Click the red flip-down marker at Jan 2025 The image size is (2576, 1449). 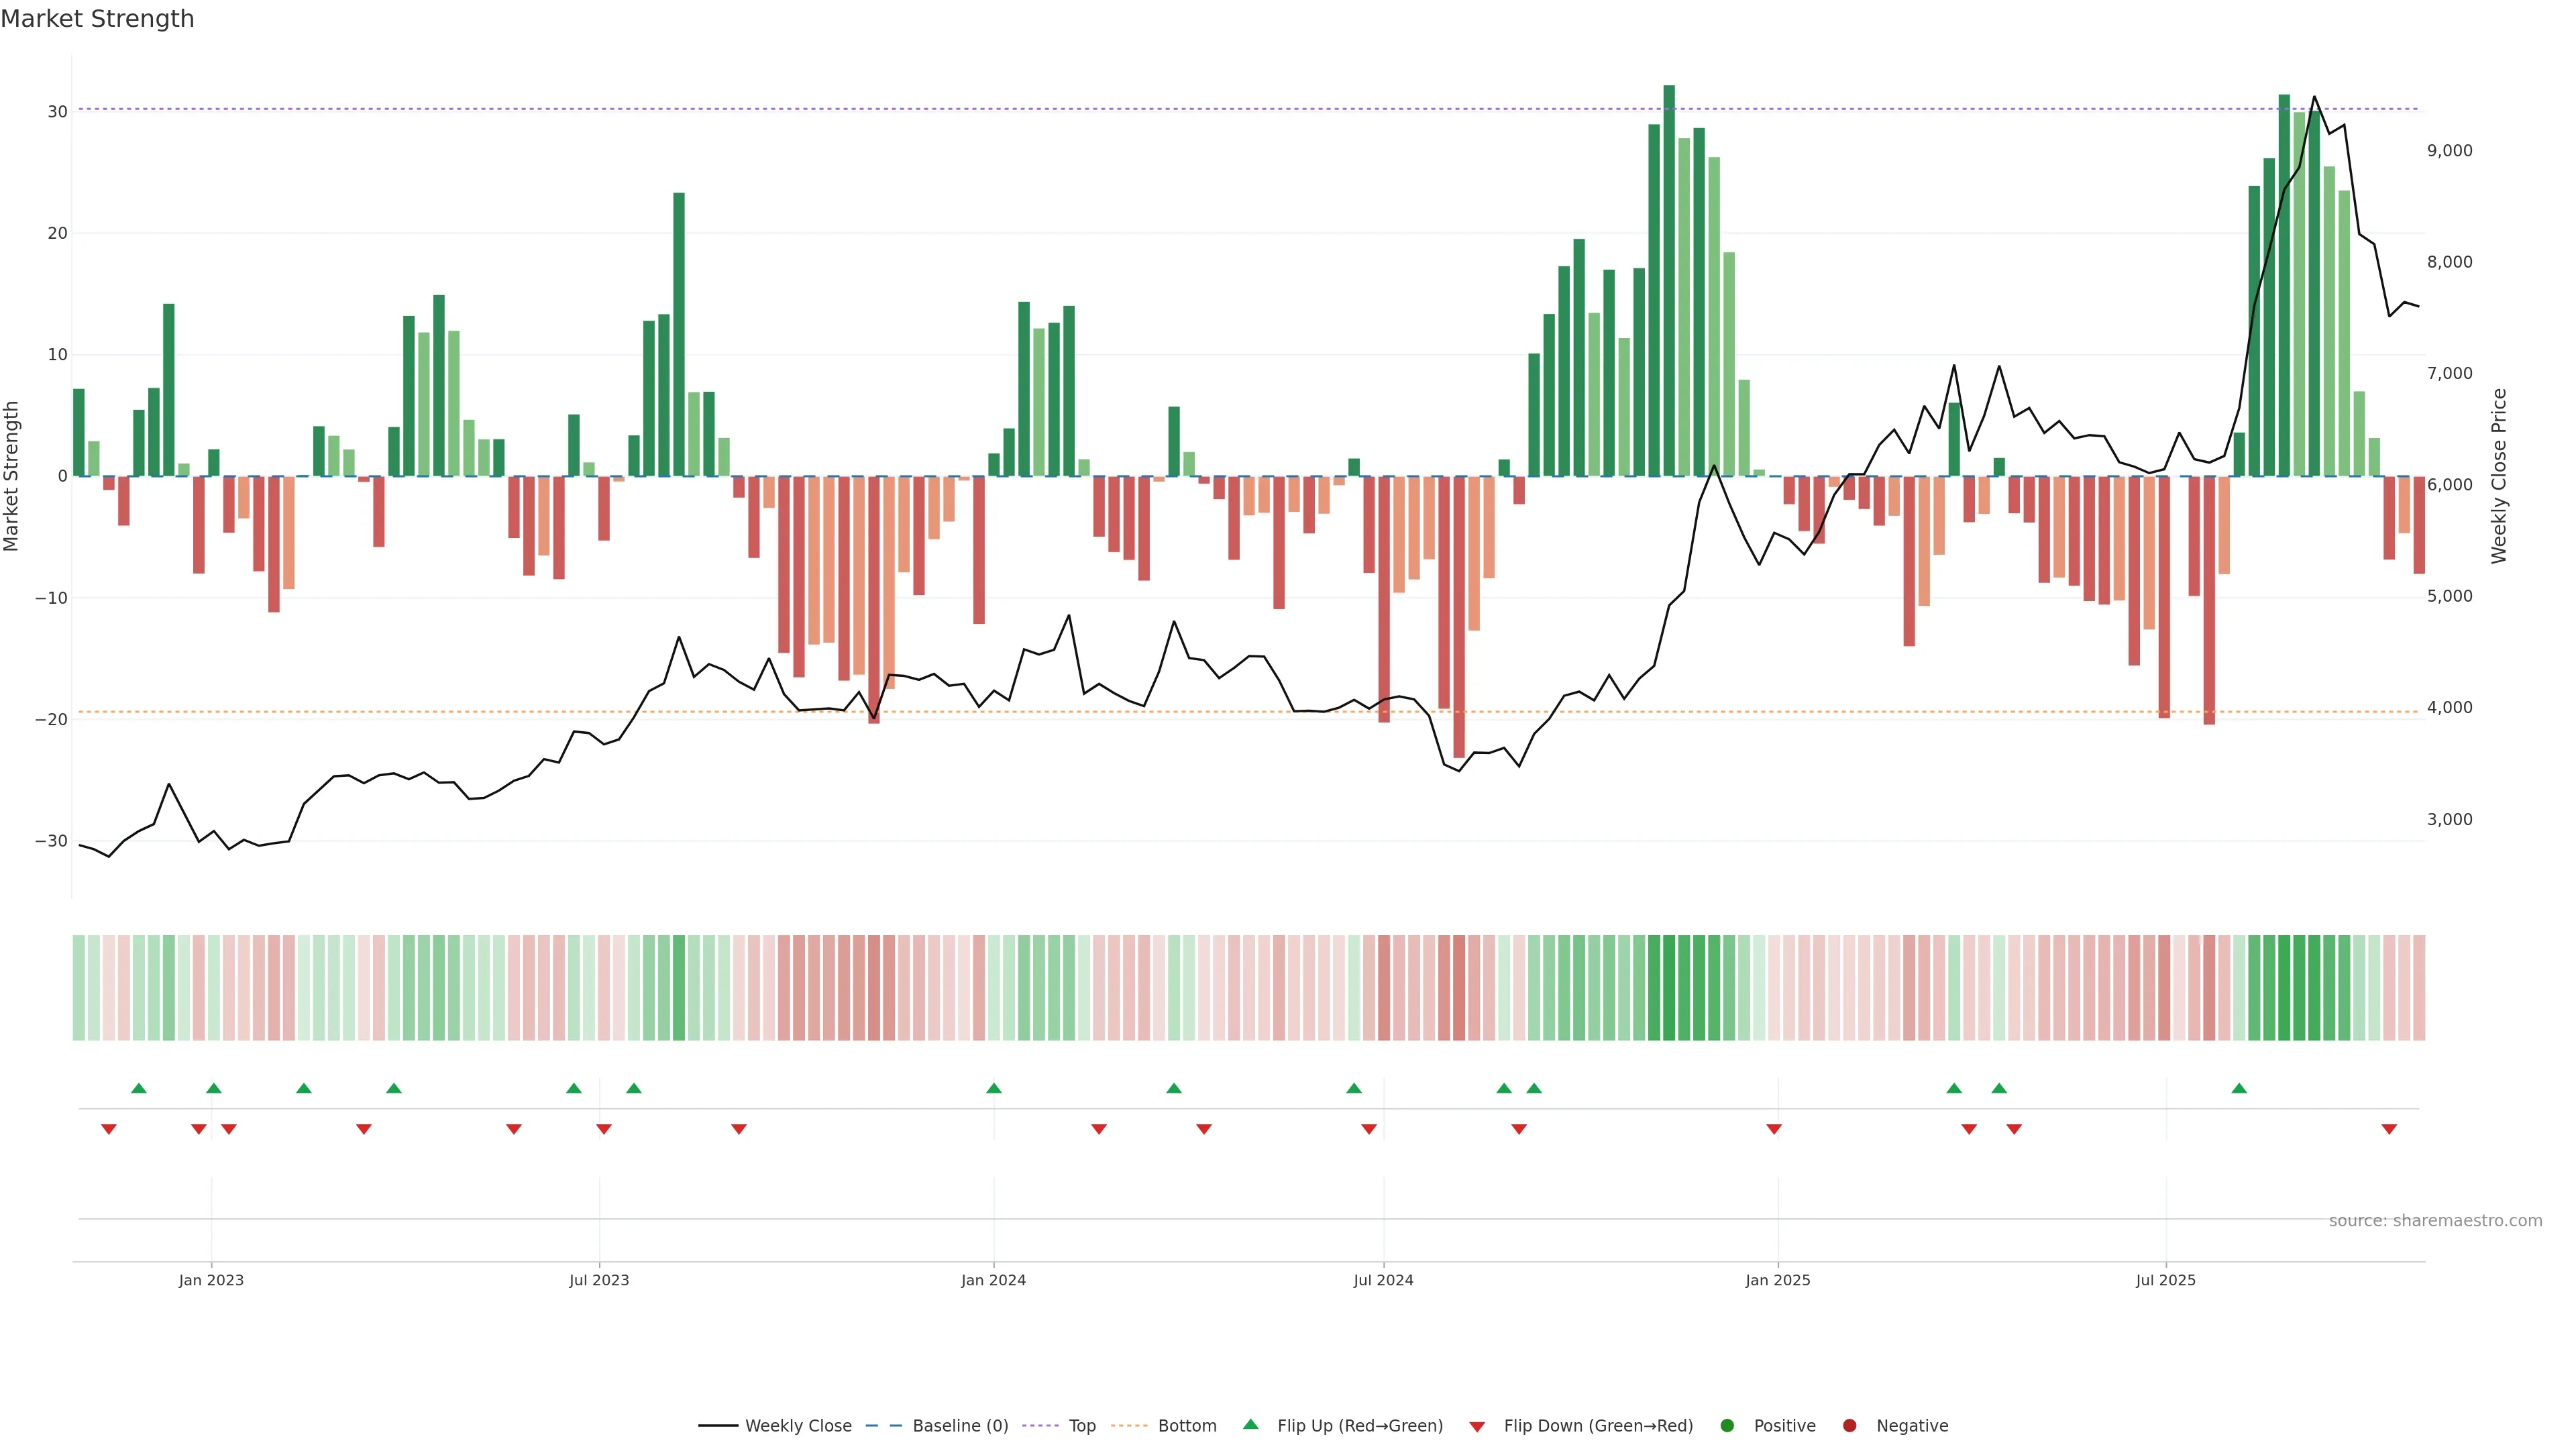click(x=1774, y=1129)
